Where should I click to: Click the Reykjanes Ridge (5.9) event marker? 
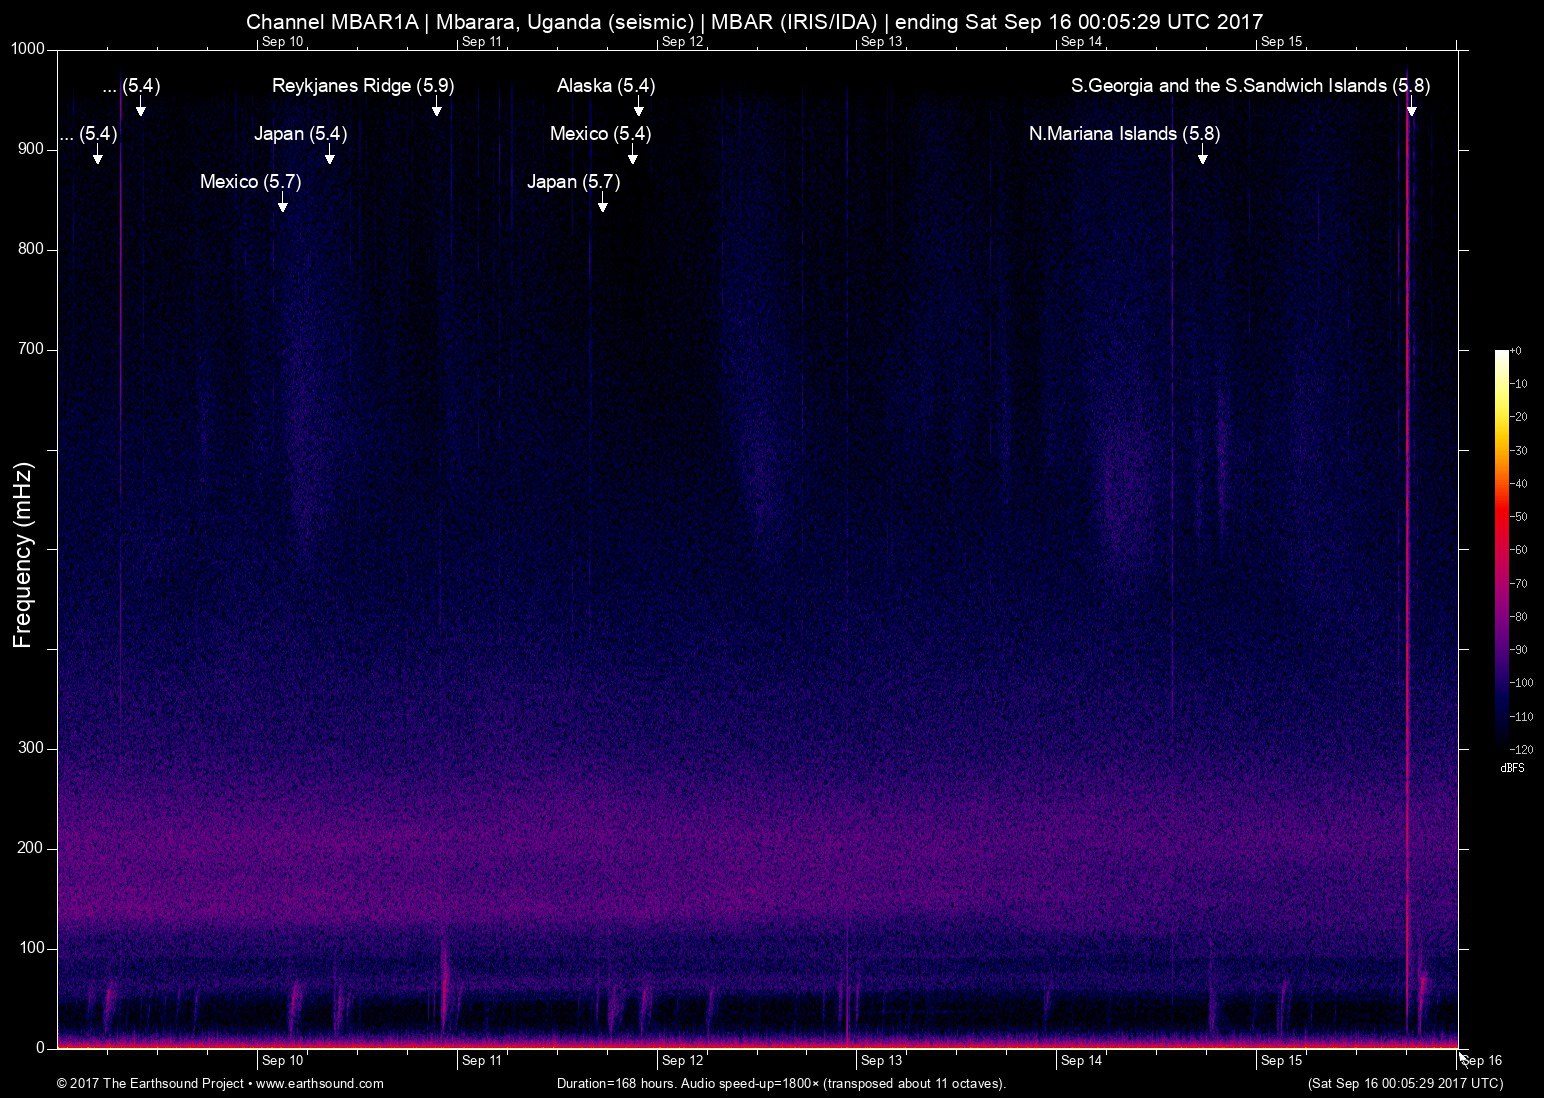(x=363, y=85)
